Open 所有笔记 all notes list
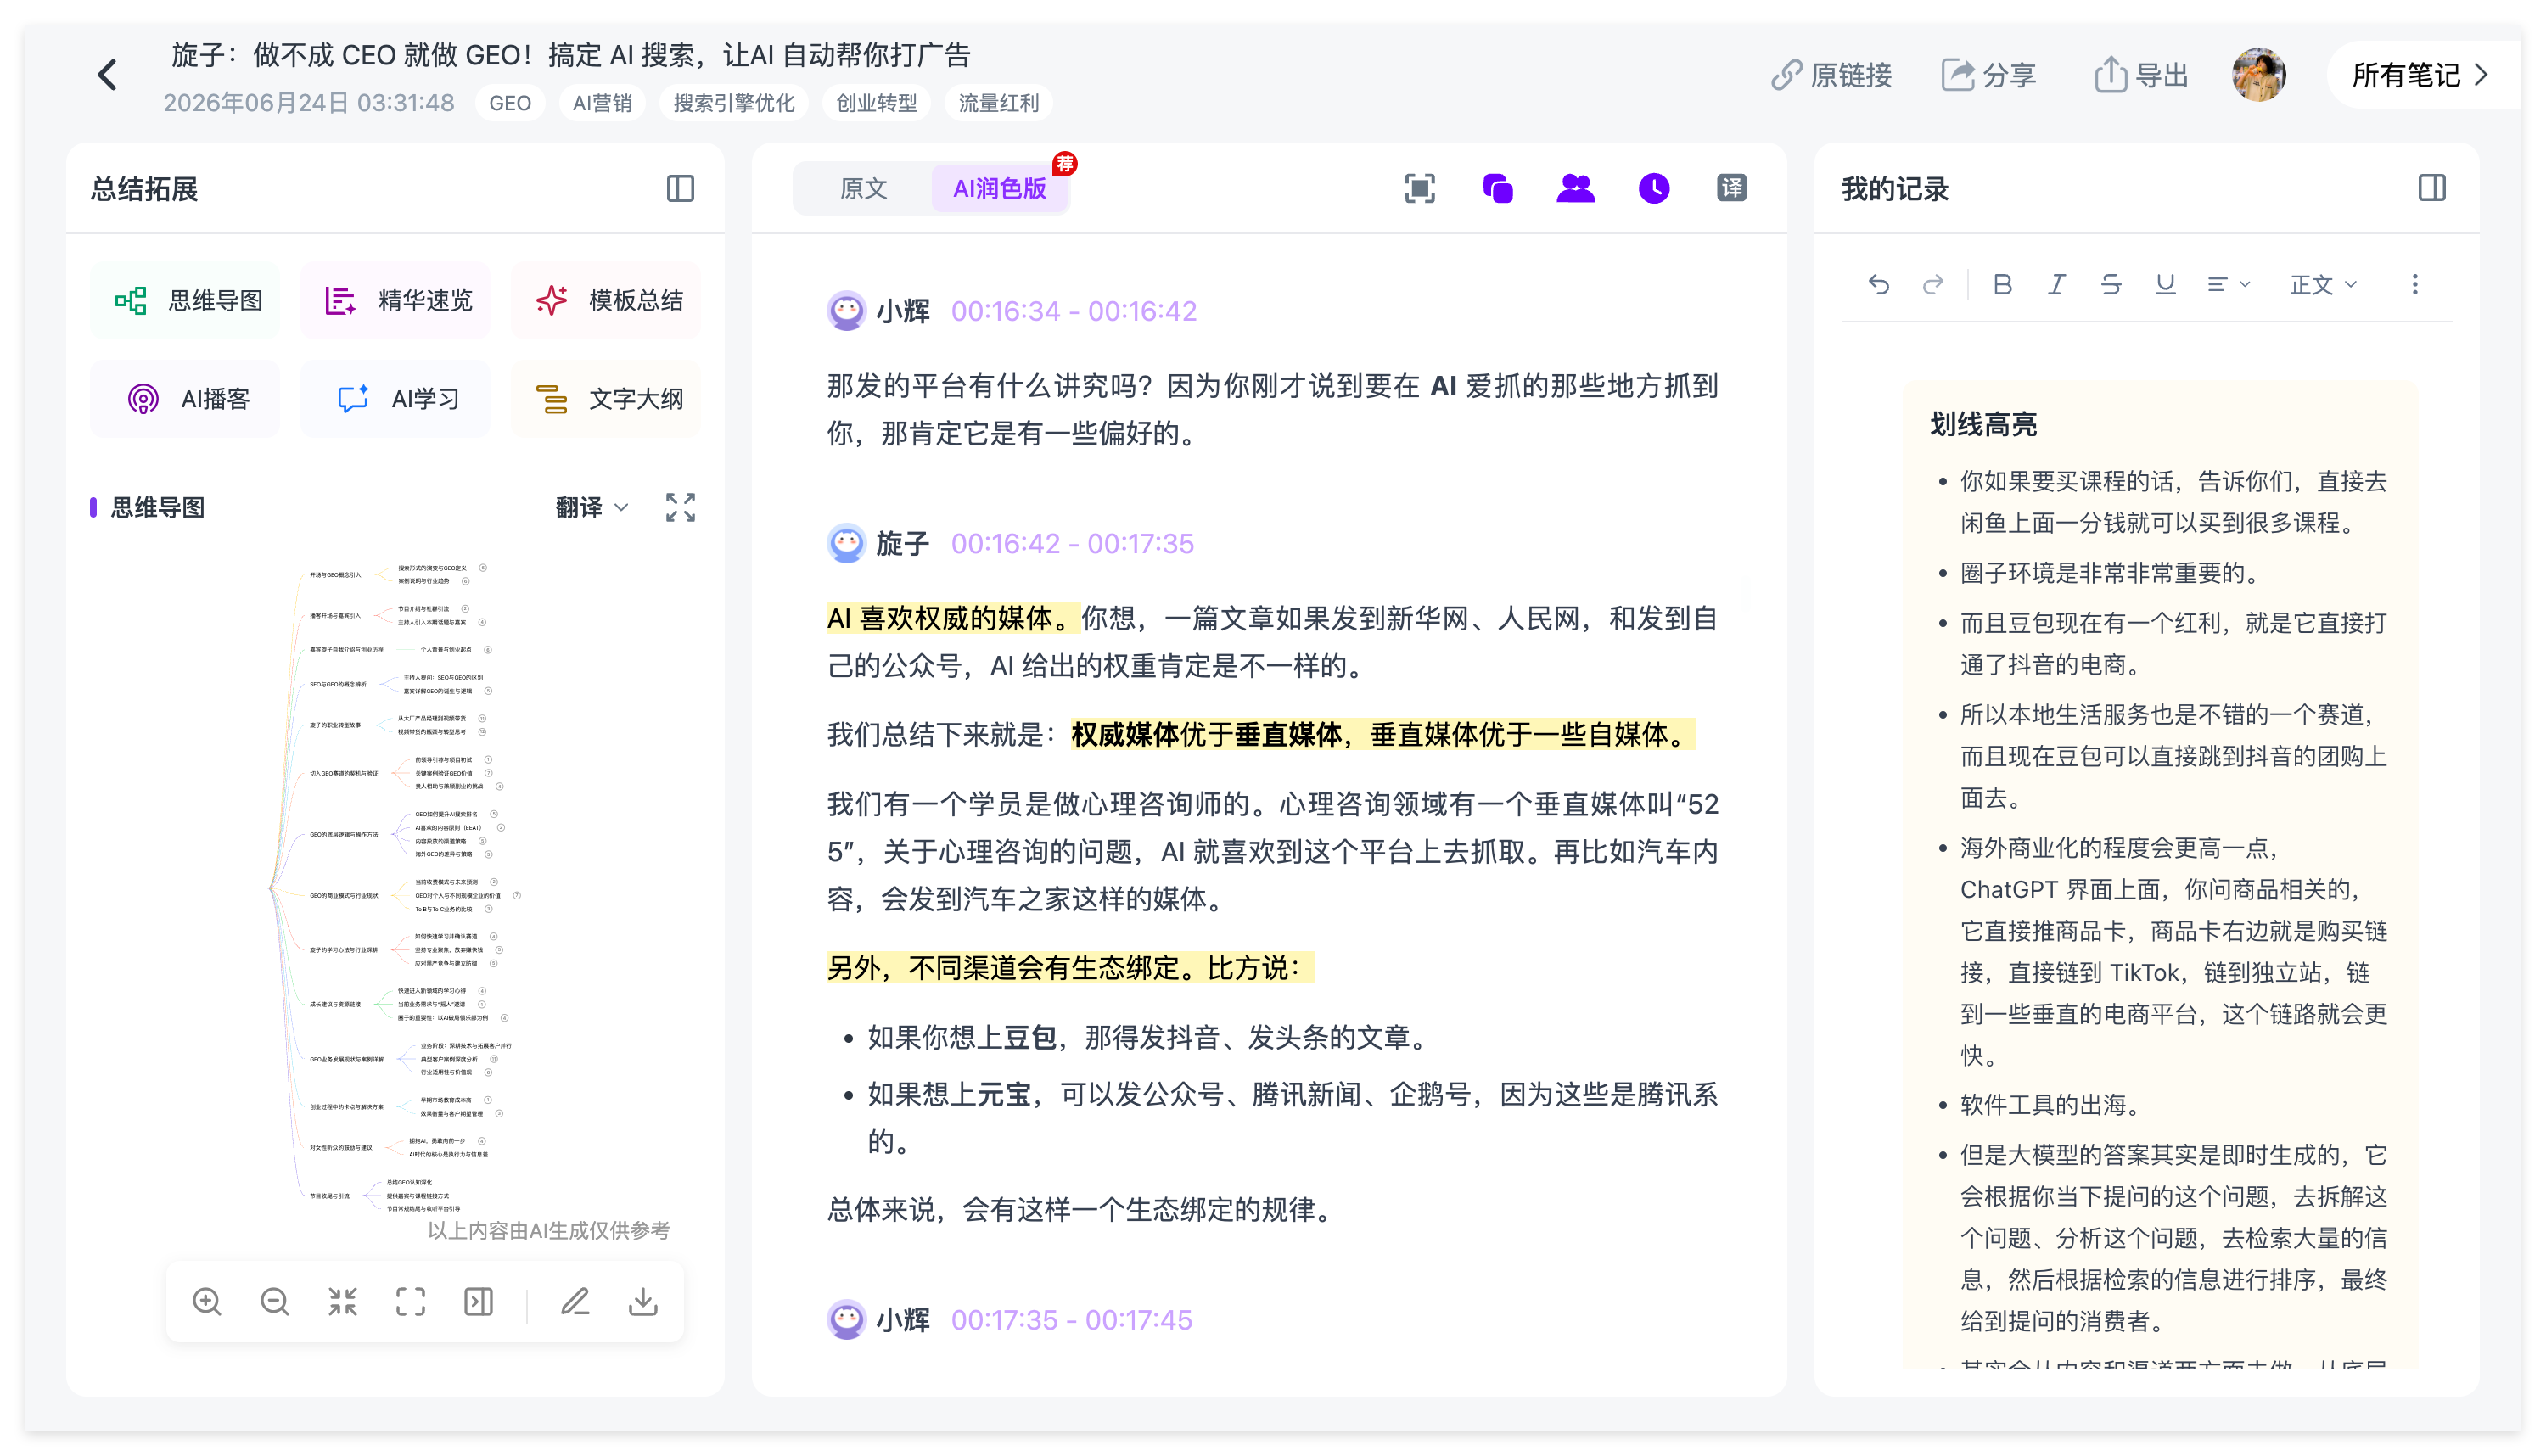The height and width of the screenshot is (1456, 2546). pyautogui.click(x=2420, y=75)
